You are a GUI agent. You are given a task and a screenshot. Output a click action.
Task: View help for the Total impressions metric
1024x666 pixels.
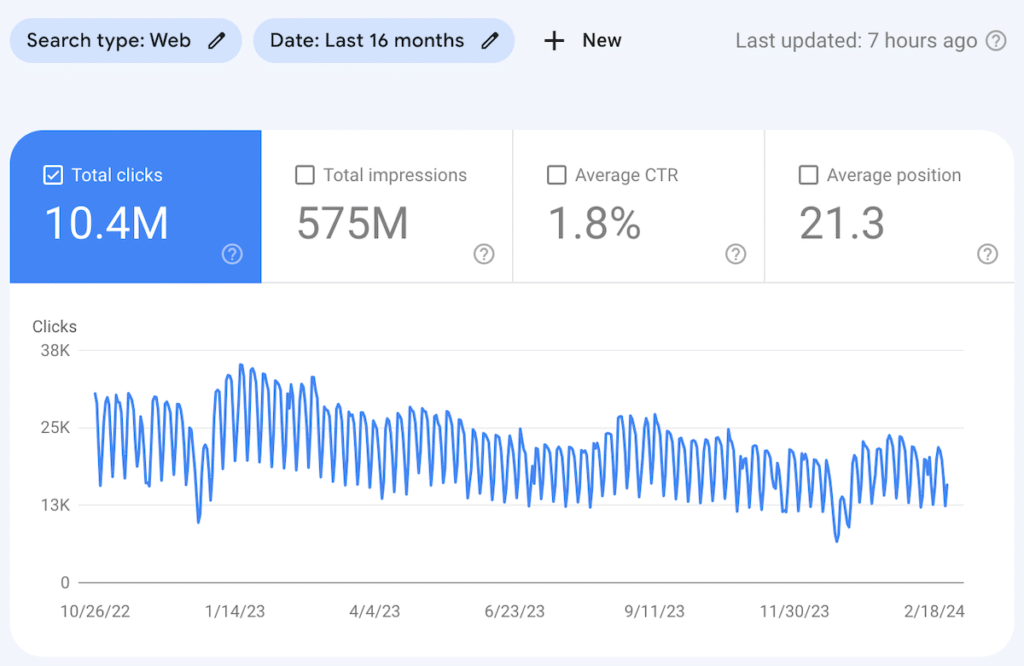pyautogui.click(x=484, y=255)
